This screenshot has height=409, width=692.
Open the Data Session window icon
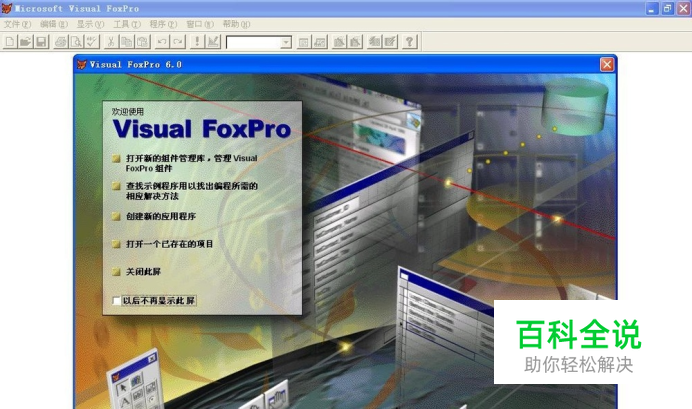[x=320, y=42]
